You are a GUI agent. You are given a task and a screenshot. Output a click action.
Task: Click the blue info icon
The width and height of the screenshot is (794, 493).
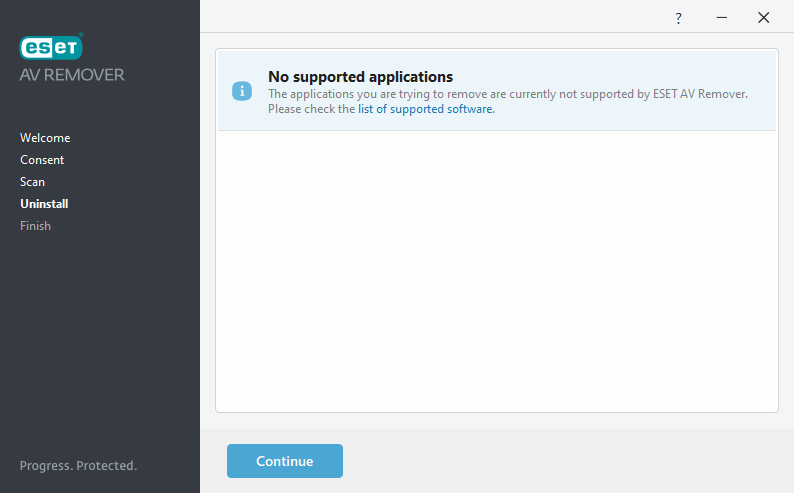point(242,91)
